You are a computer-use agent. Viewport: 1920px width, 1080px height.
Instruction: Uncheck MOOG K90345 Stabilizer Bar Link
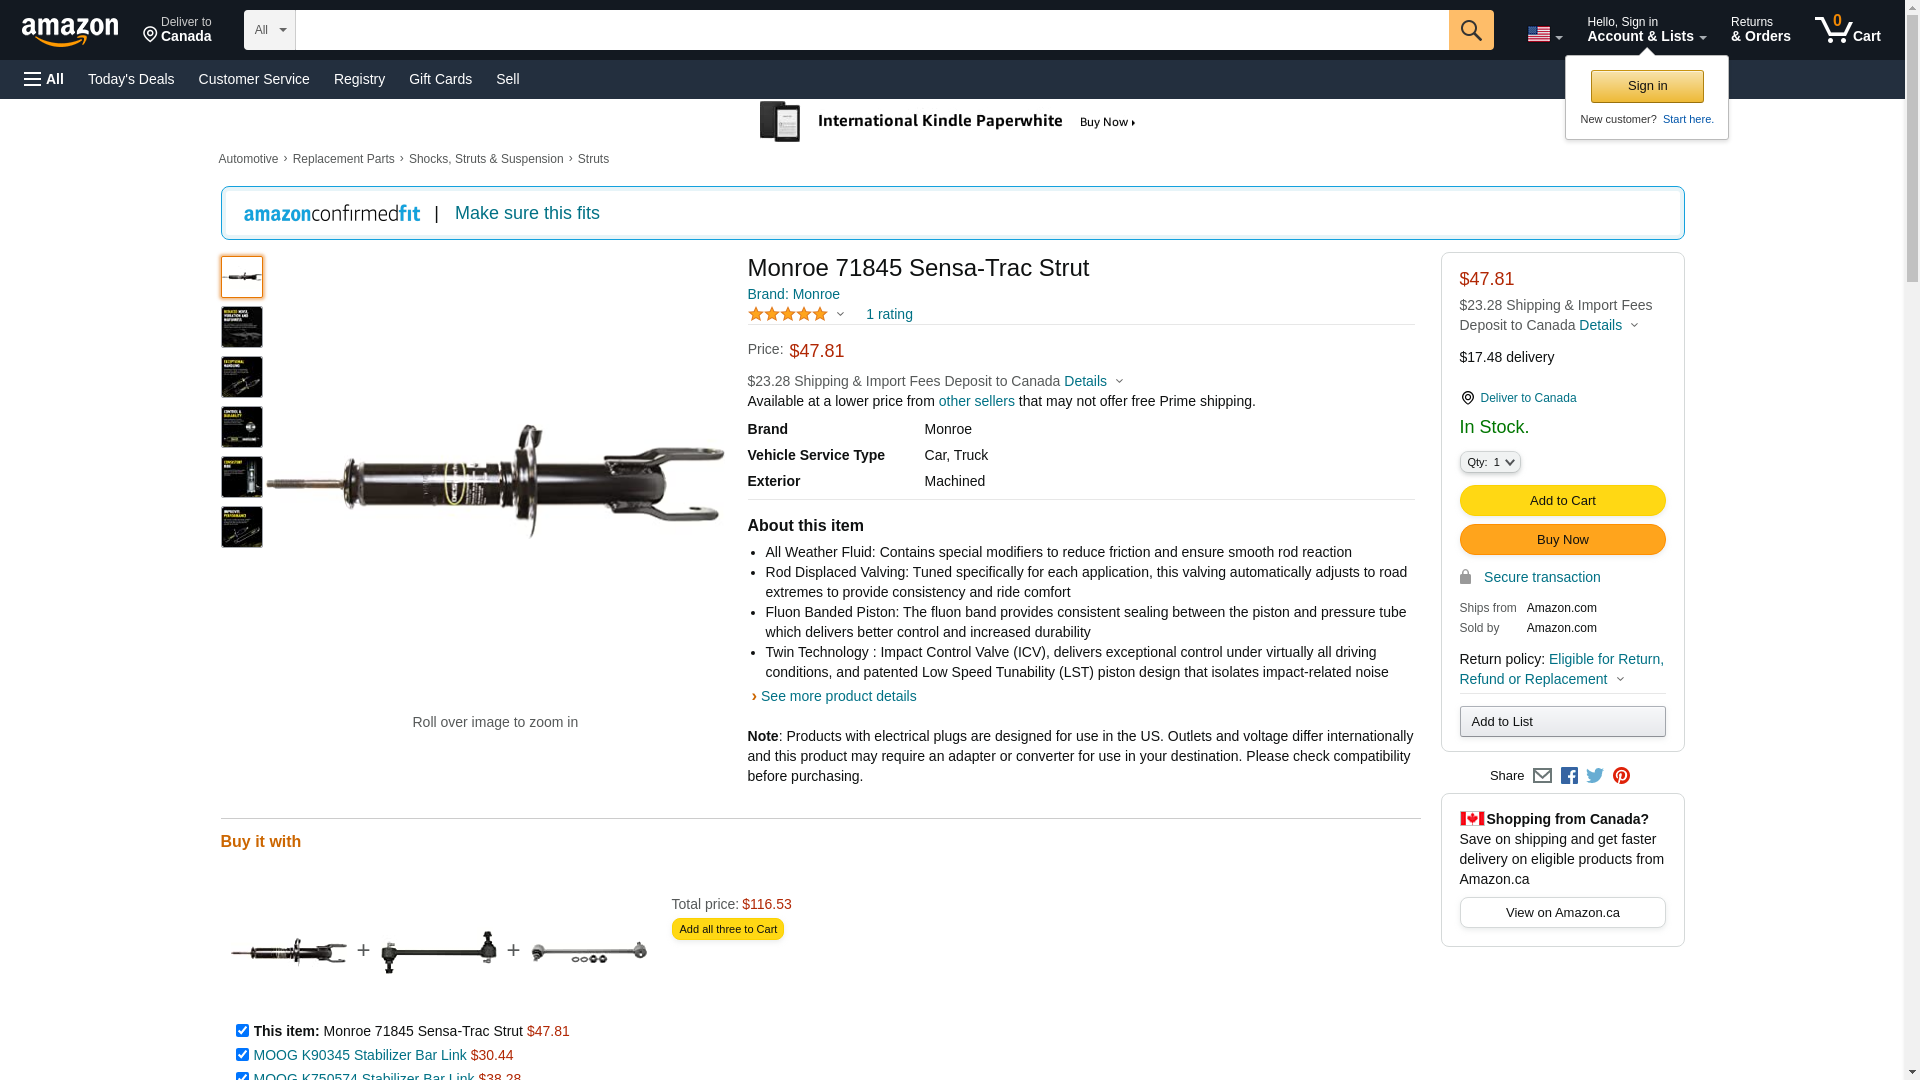(x=242, y=1055)
